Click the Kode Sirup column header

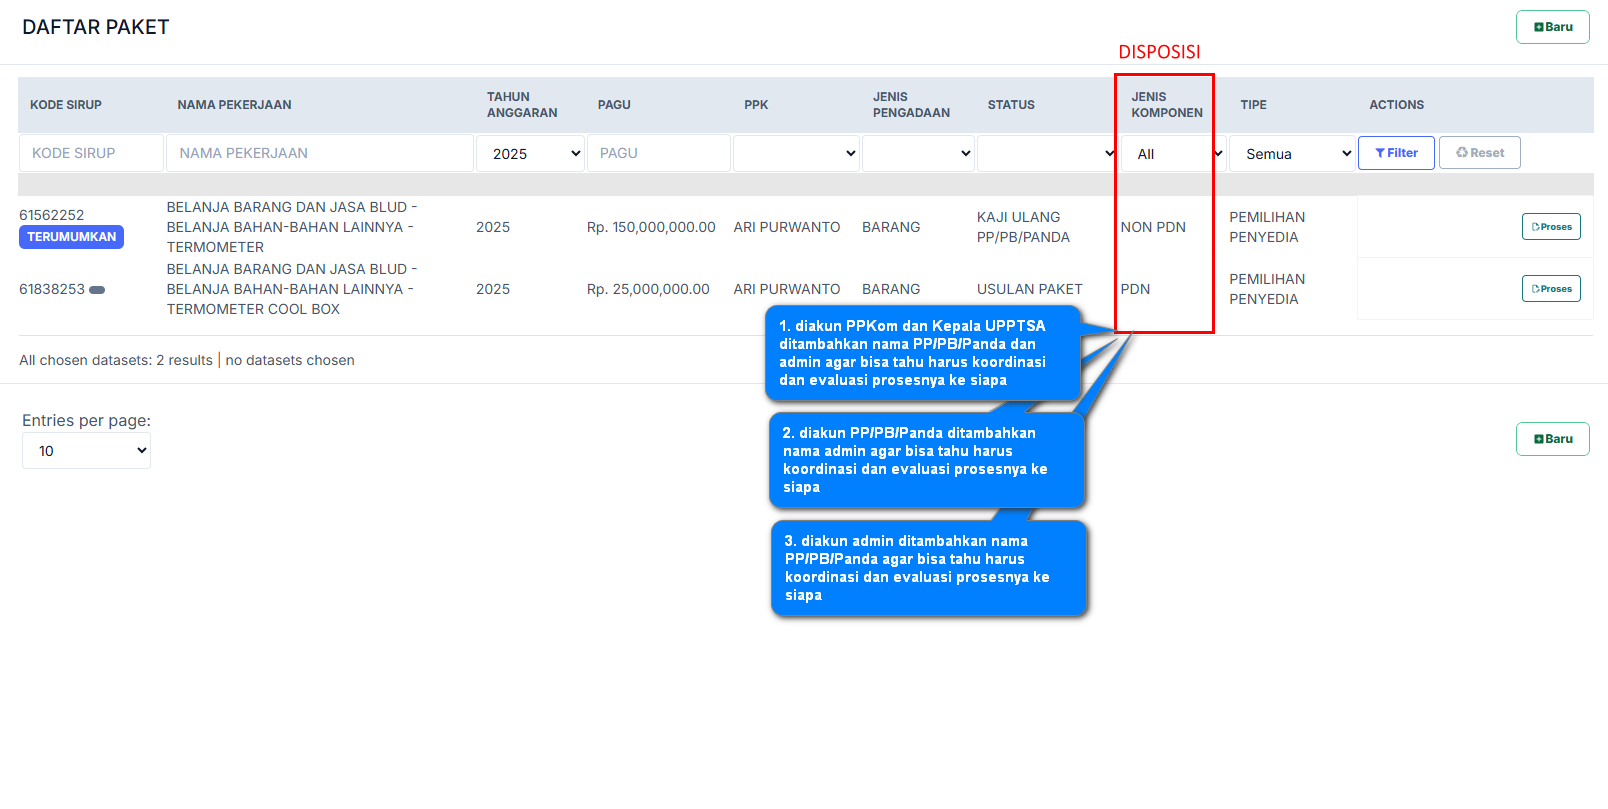point(66,105)
